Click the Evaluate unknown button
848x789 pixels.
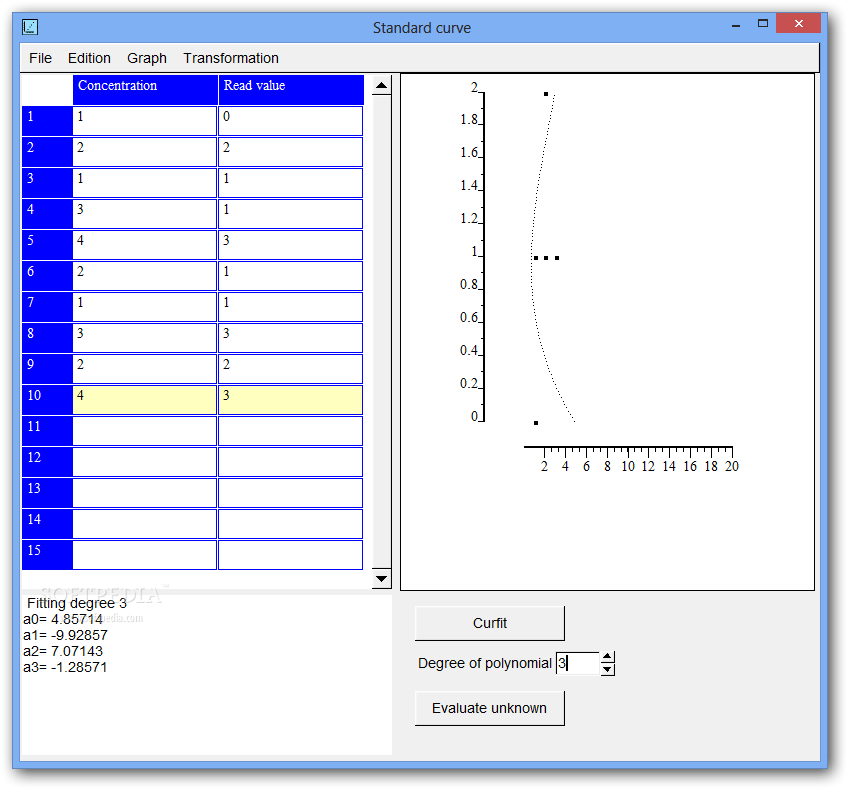[490, 708]
